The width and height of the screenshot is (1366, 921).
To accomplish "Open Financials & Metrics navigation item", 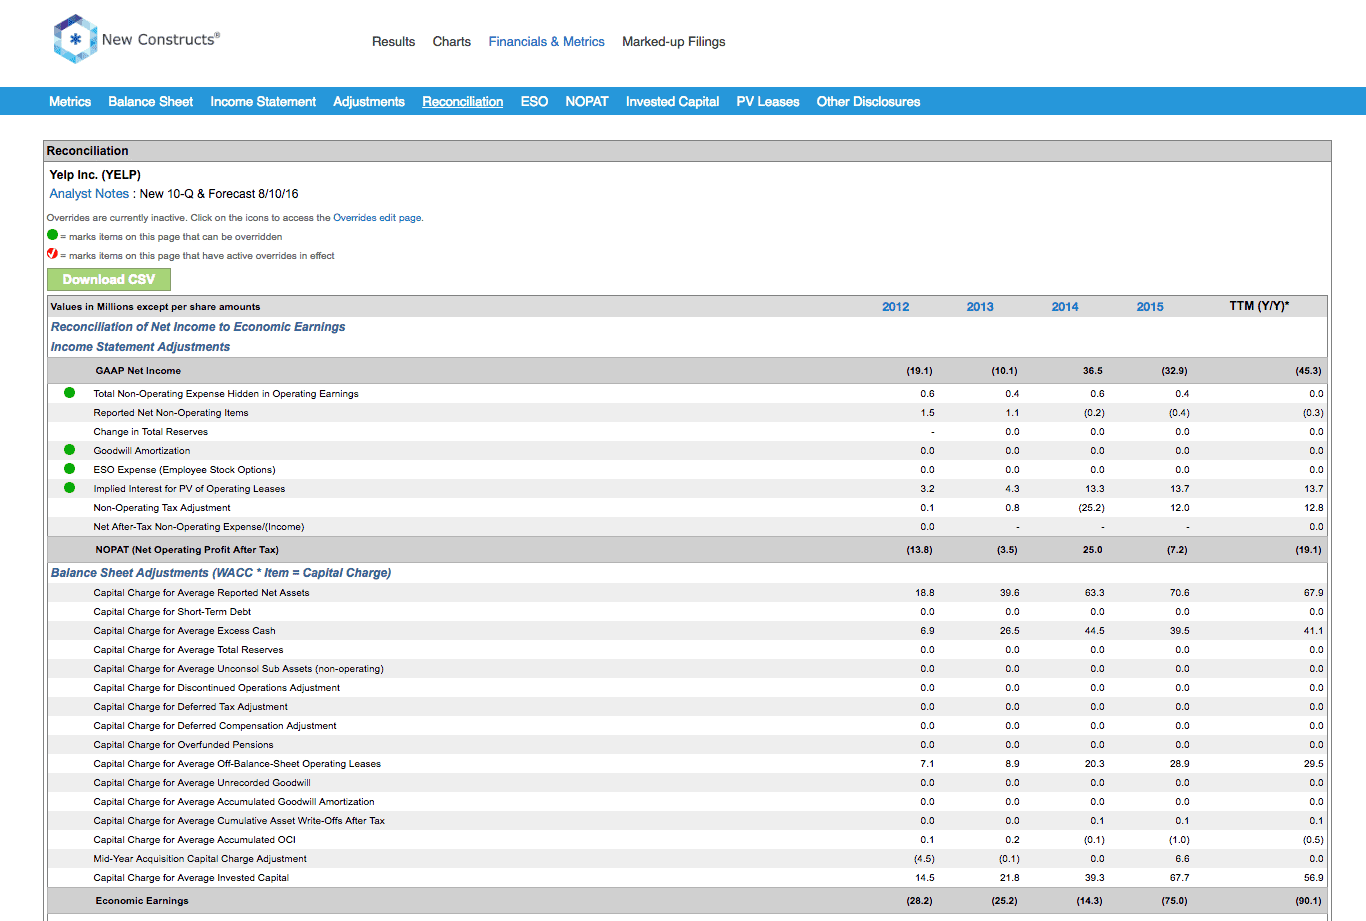I will [x=546, y=42].
